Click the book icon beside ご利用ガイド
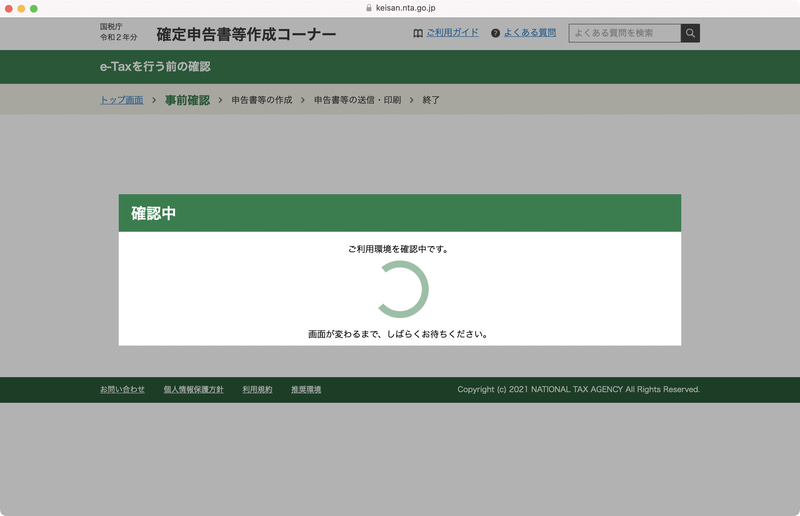800x516 pixels. tap(418, 33)
